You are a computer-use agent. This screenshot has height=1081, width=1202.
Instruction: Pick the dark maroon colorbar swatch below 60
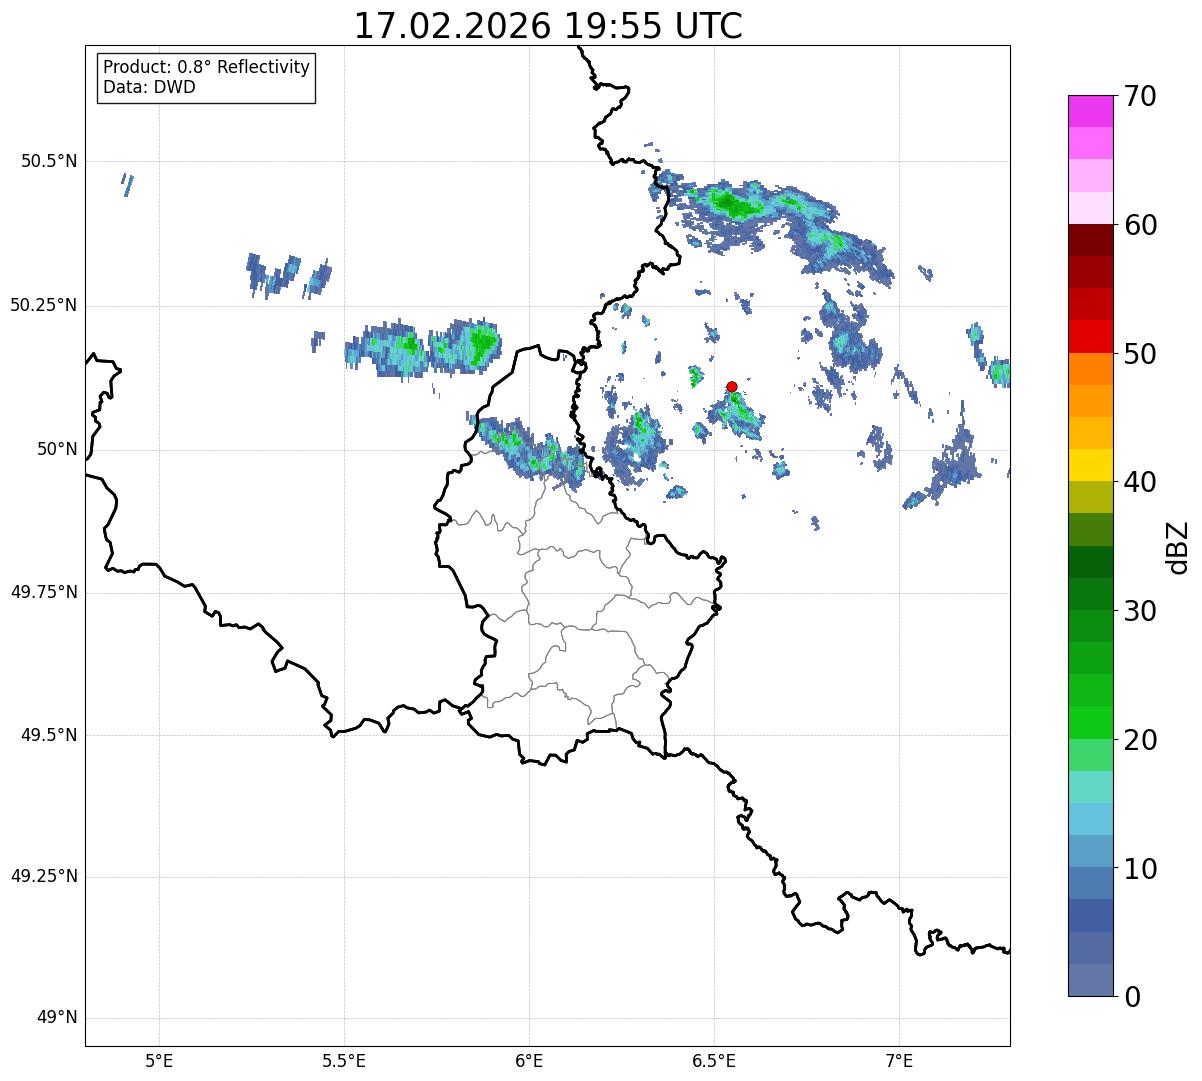pos(1090,240)
